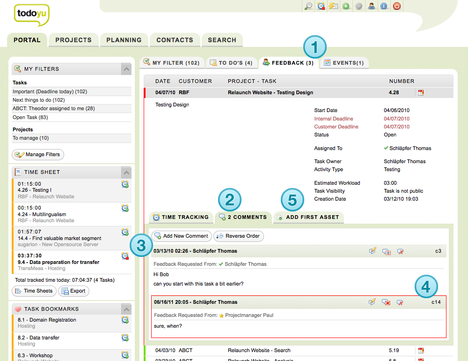Stop tracking on 9.4 - Data preparation for transfer
Viewport: 468px width, 361px height.
[x=125, y=256]
